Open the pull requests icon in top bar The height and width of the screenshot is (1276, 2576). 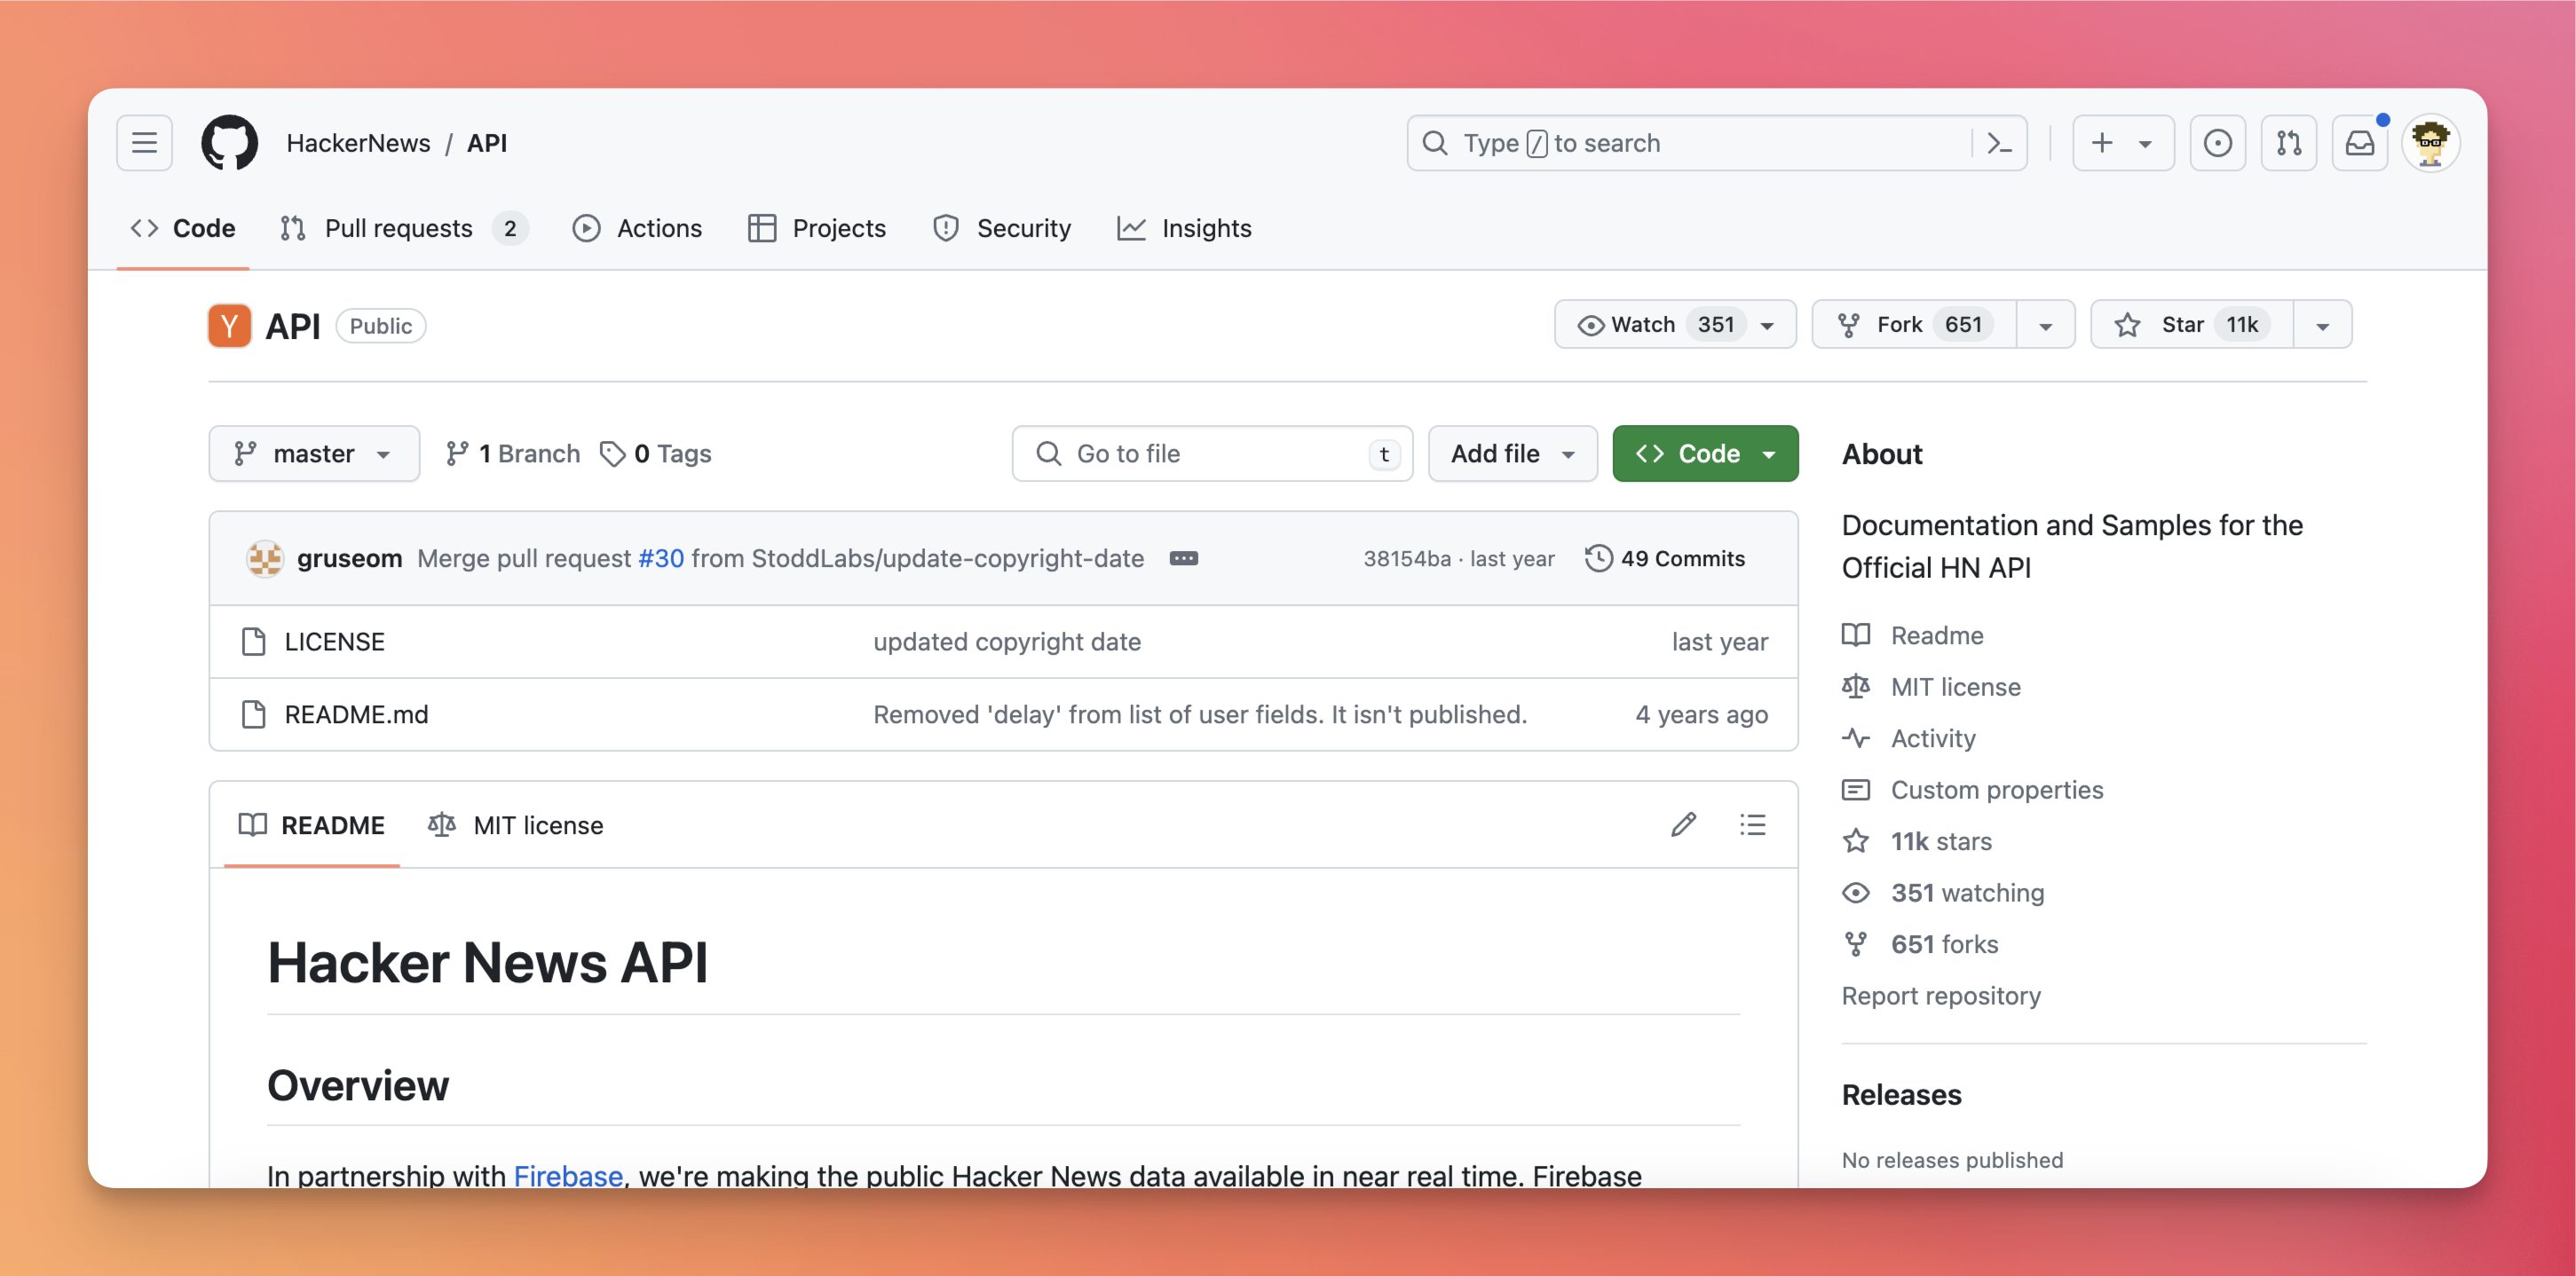(2289, 142)
